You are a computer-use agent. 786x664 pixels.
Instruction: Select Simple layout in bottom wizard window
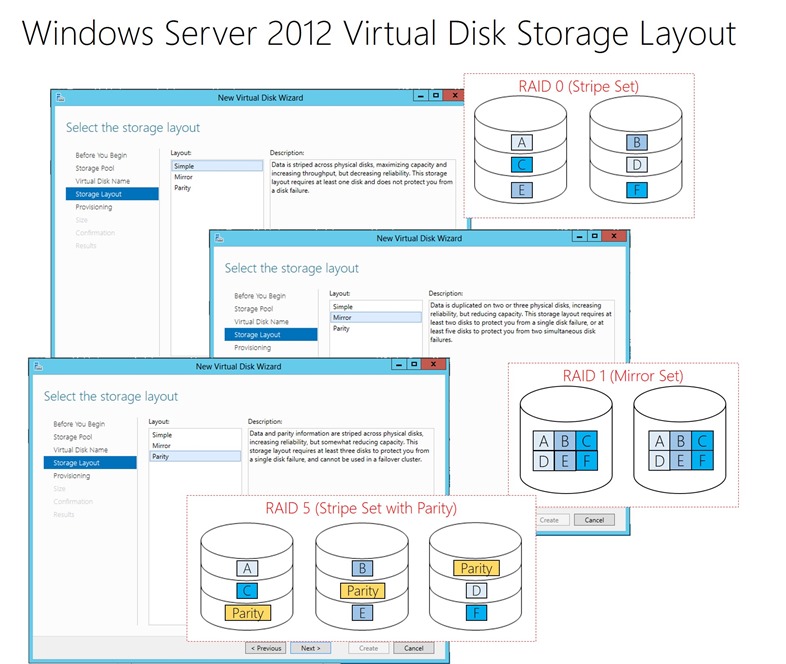[x=162, y=435]
